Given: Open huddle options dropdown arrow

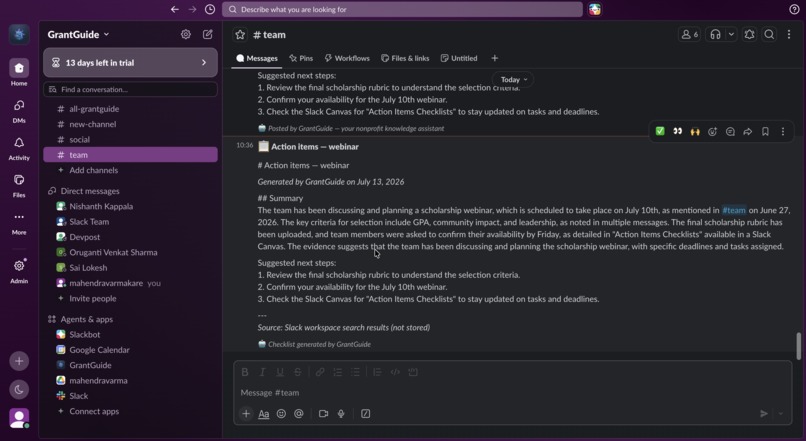Looking at the screenshot, I should 731,34.
